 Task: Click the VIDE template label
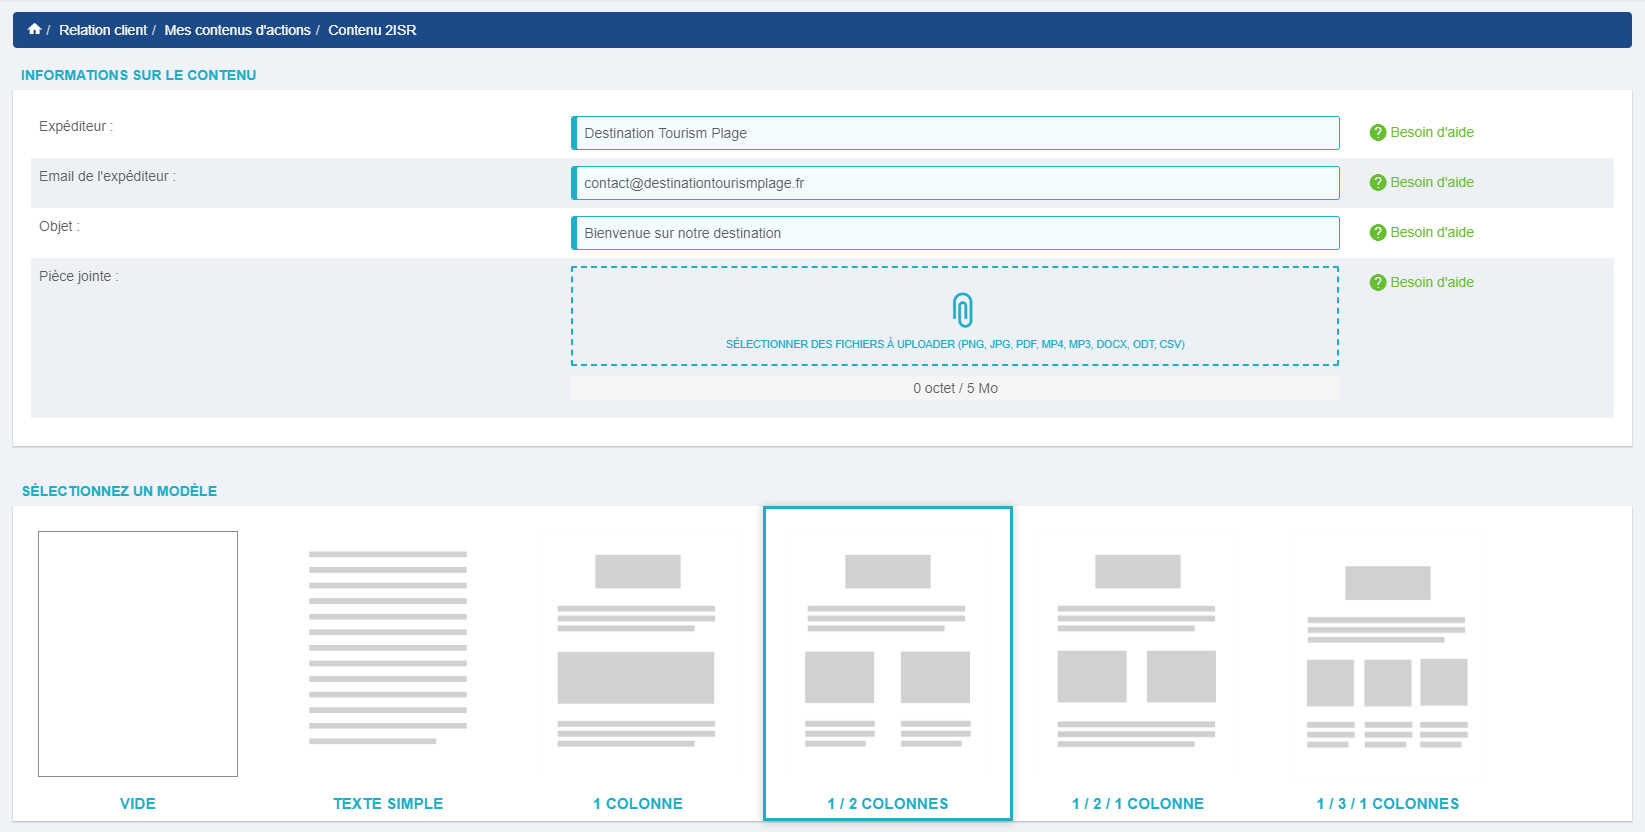[x=138, y=803]
